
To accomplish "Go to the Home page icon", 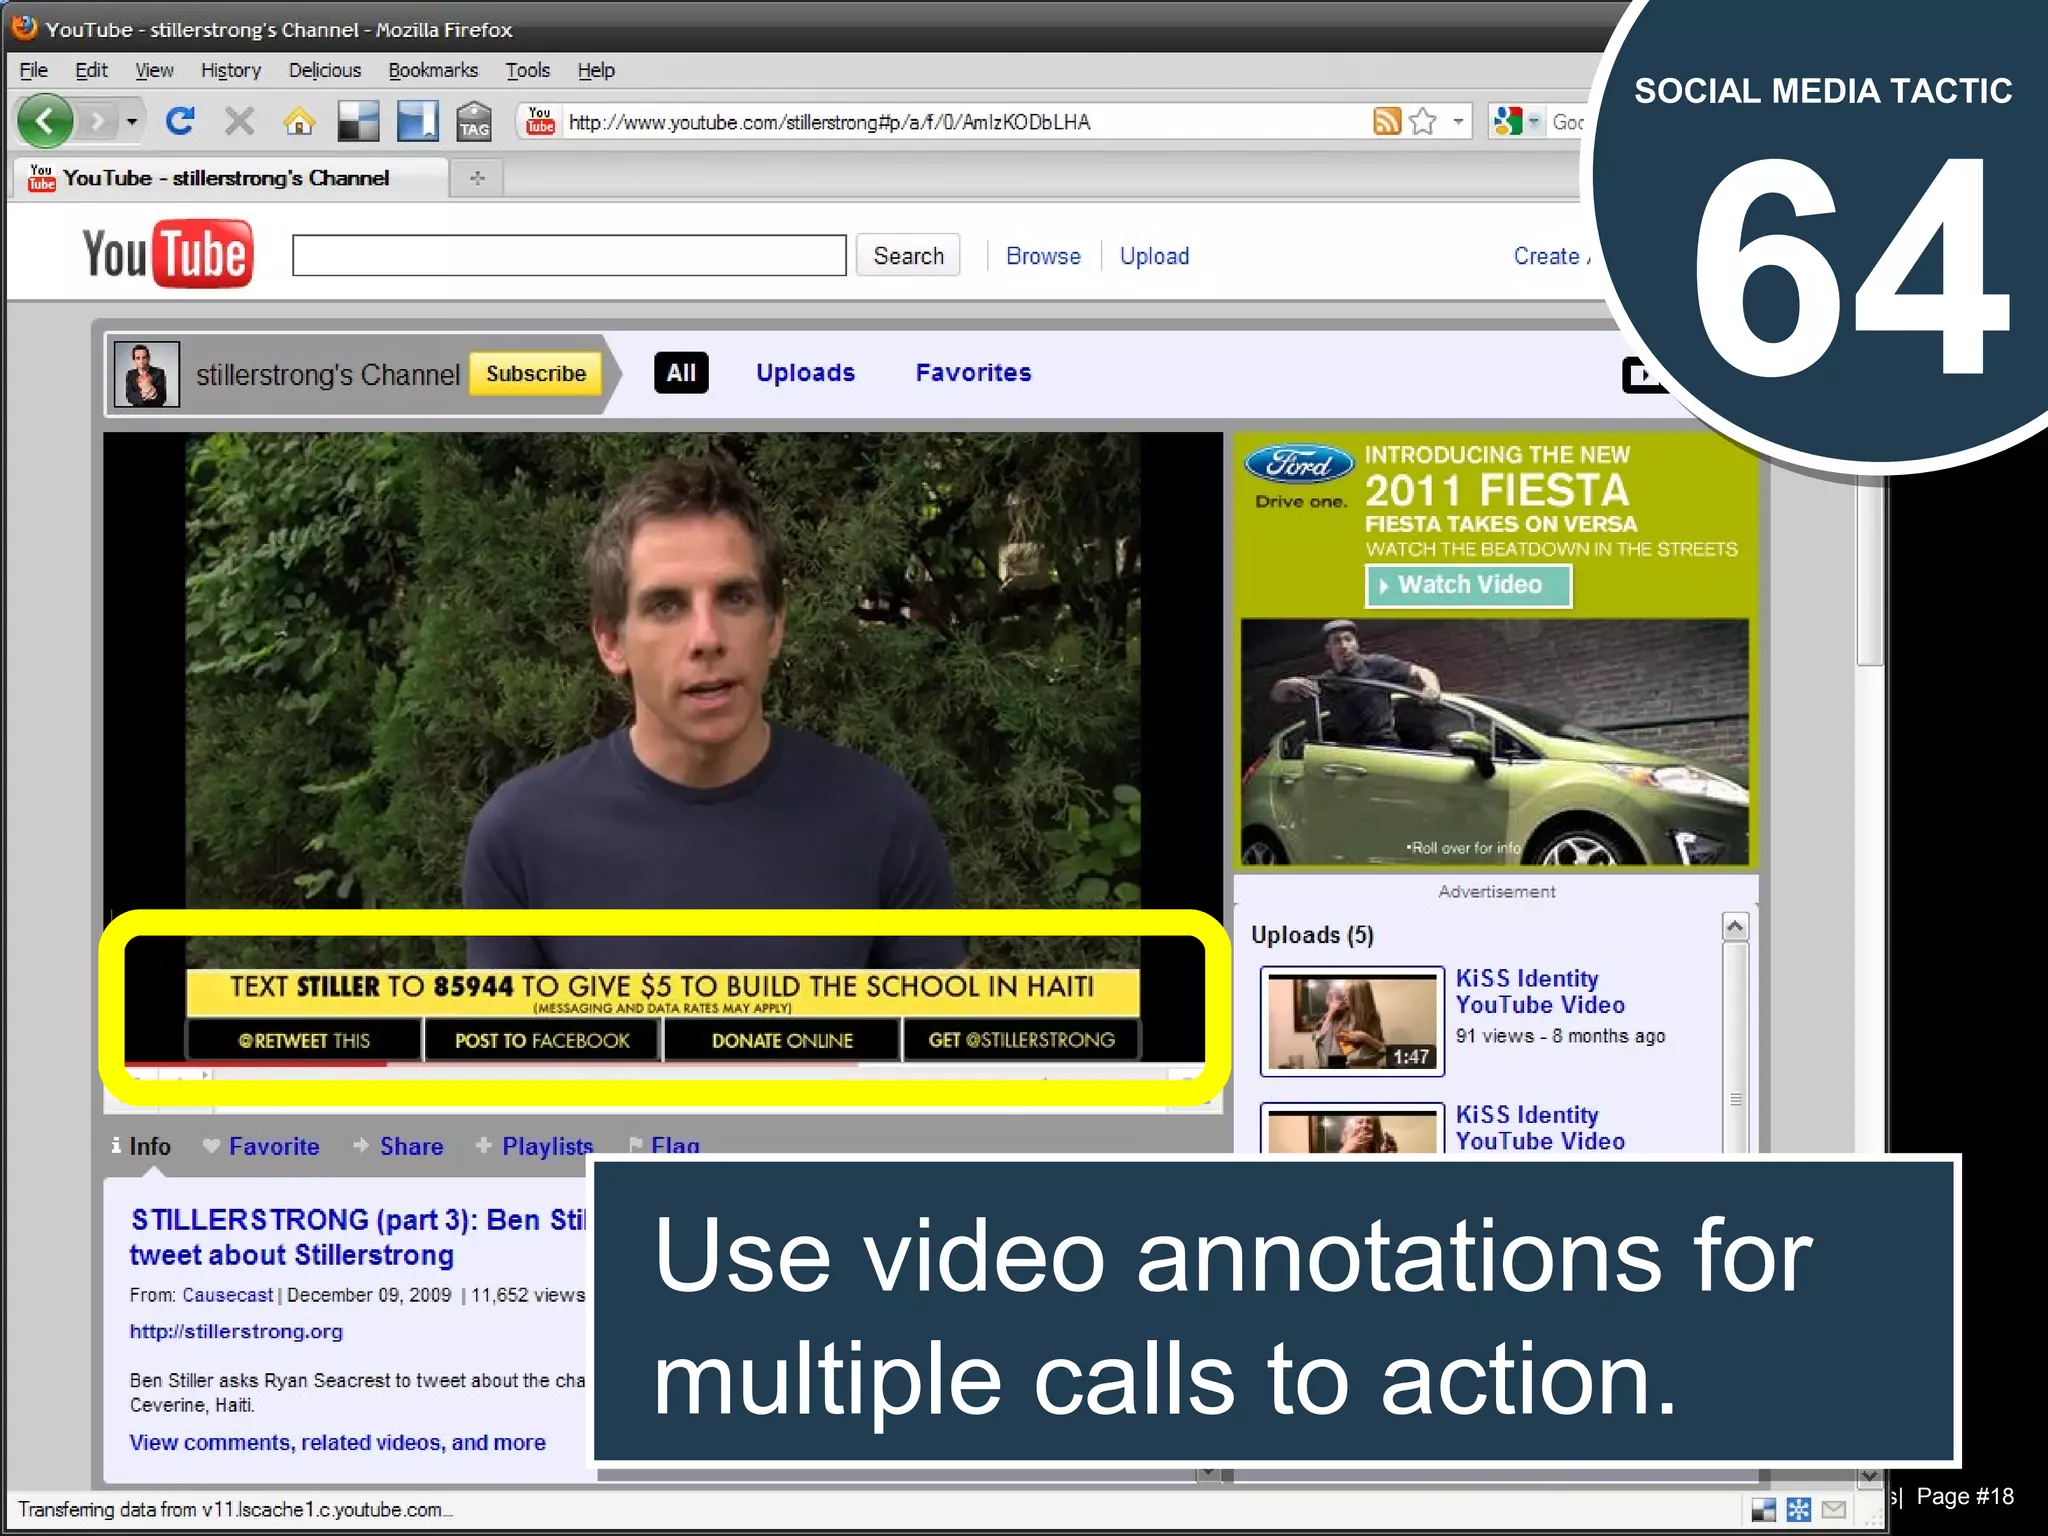I will 298,122.
